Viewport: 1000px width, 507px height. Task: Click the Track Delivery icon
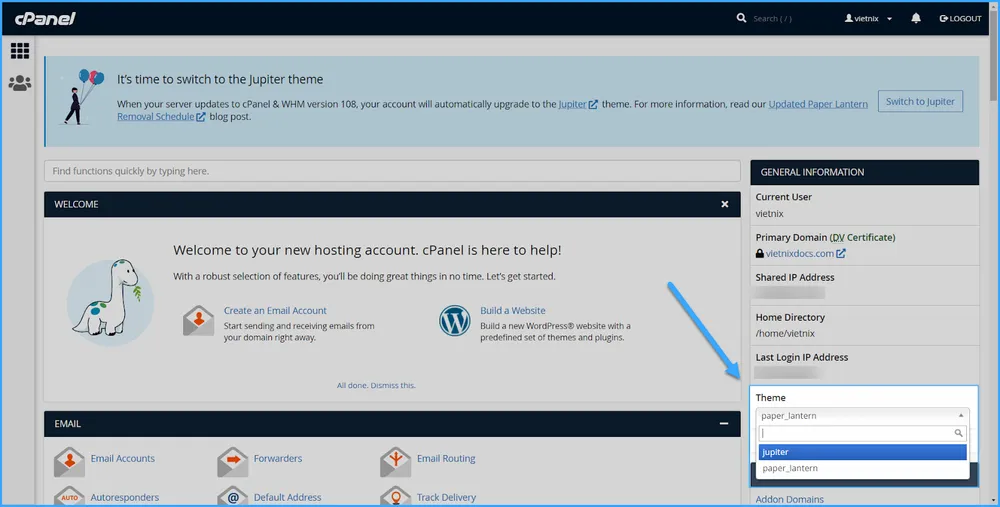pos(395,497)
